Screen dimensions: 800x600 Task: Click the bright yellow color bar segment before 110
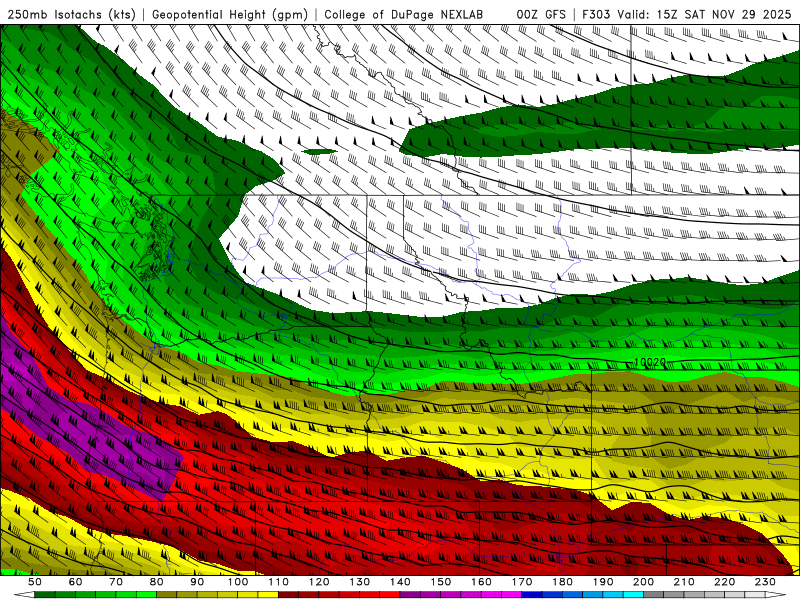pyautogui.click(x=268, y=595)
